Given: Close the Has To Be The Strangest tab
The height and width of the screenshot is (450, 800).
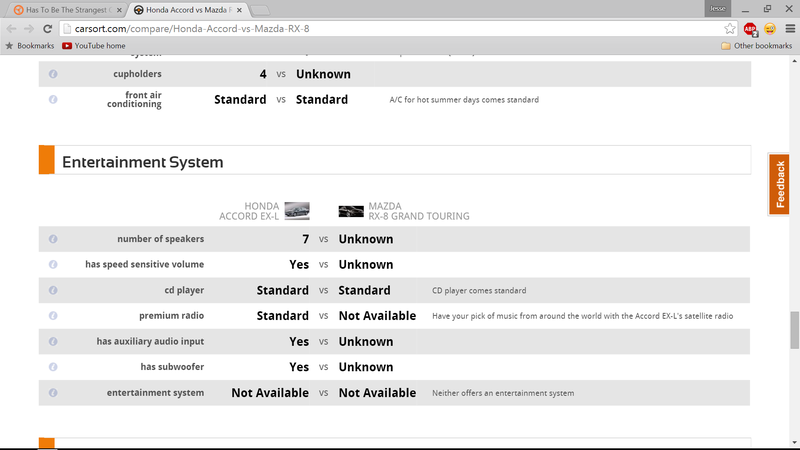Looking at the screenshot, I should coord(119,10).
